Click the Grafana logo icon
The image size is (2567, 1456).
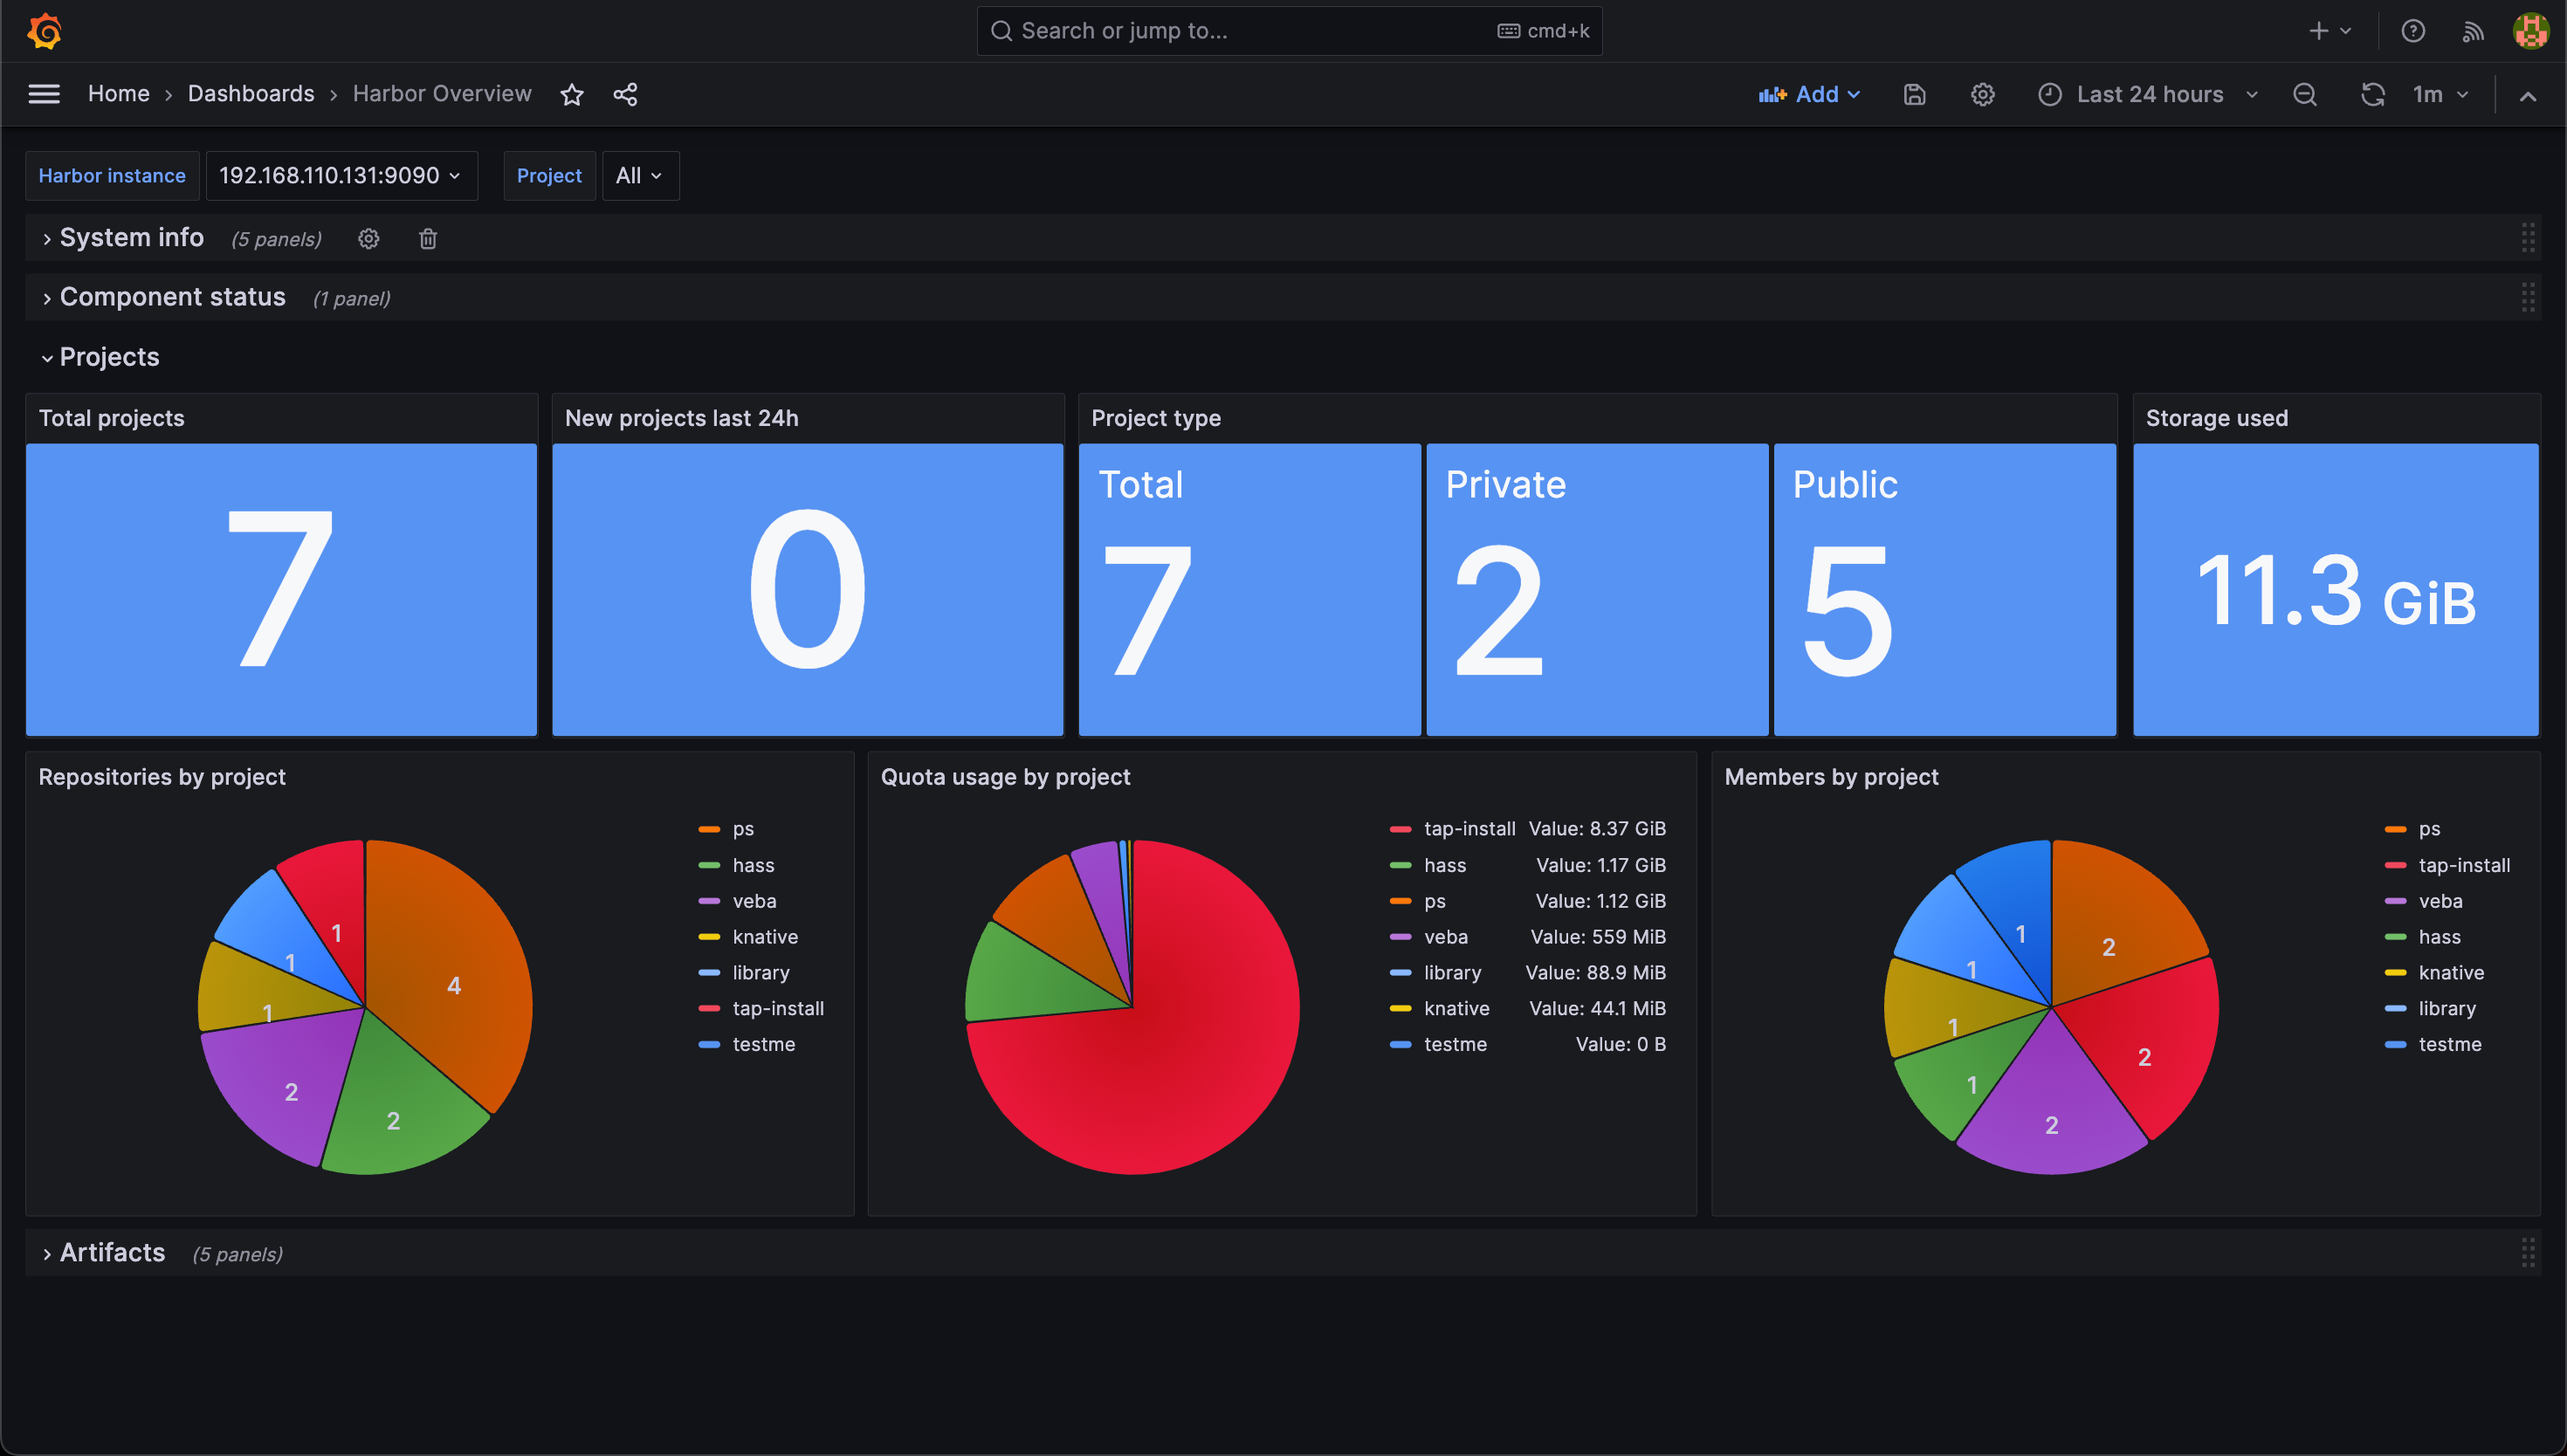pyautogui.click(x=45, y=31)
